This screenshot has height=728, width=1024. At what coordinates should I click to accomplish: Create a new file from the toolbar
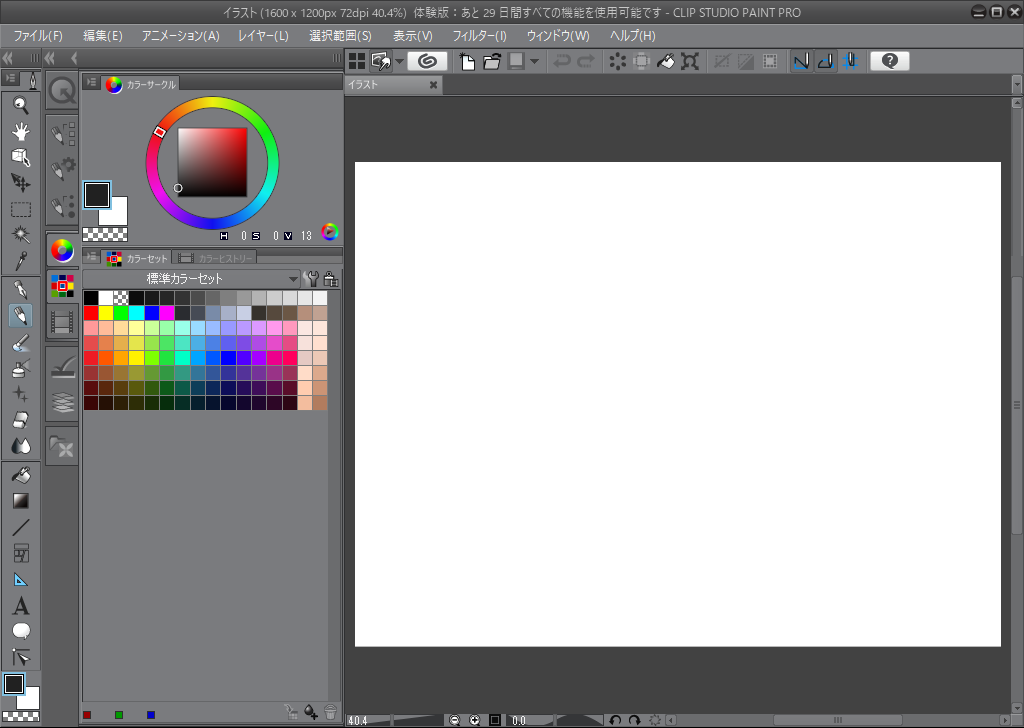coord(467,61)
